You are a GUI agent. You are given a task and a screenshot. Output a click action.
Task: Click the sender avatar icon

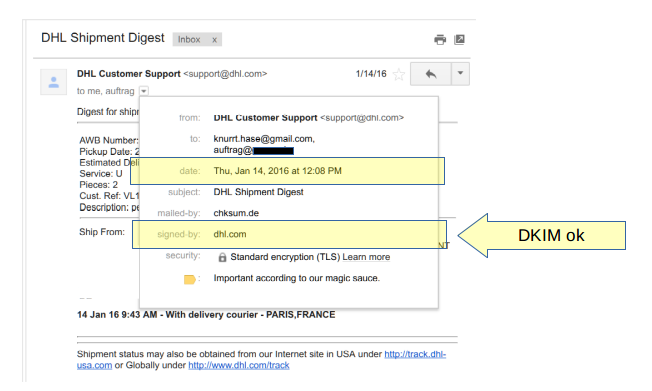pyautogui.click(x=54, y=82)
